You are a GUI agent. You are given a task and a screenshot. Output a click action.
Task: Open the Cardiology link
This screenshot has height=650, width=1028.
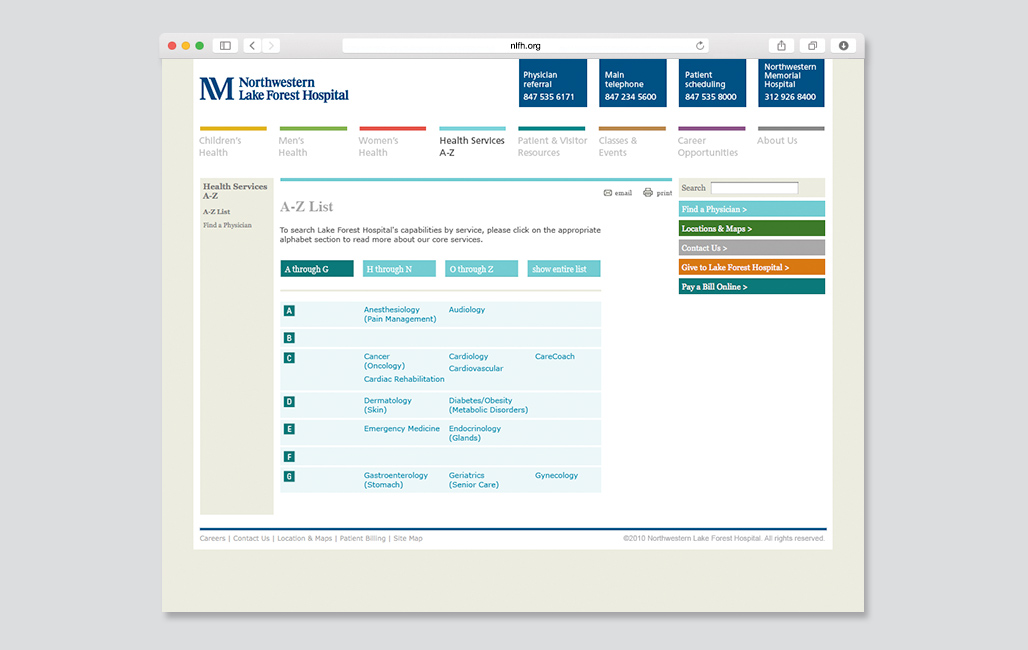point(468,356)
